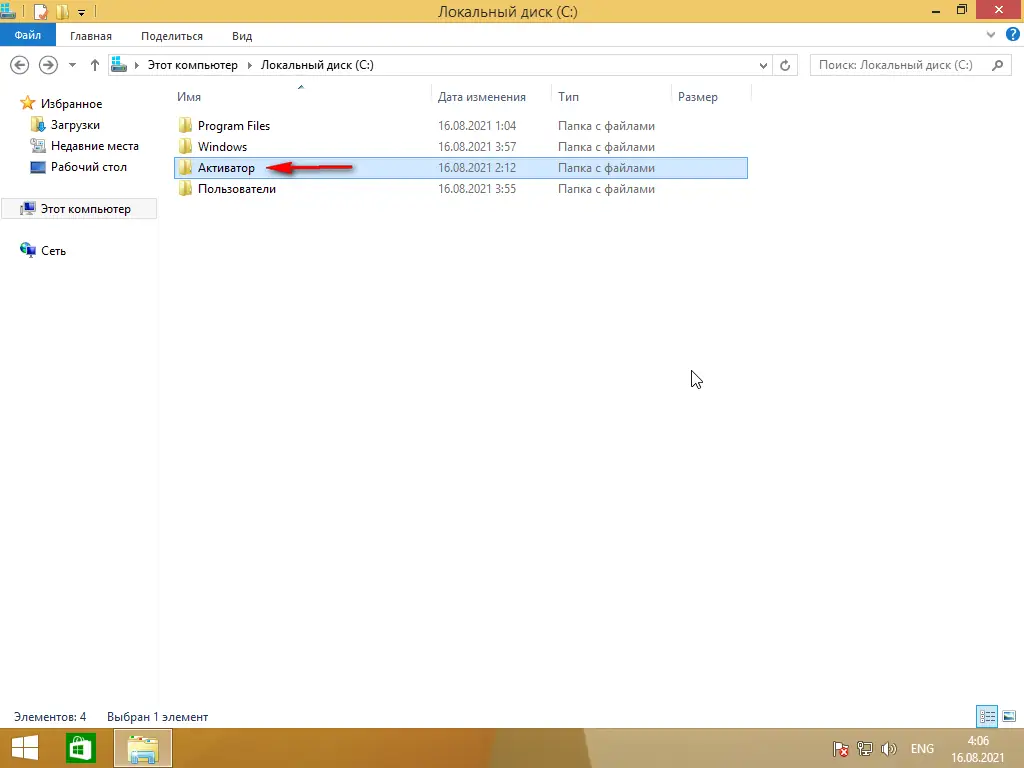
Task: Open the Customize Quick Access Toolbar dropdown
Action: click(x=82, y=12)
